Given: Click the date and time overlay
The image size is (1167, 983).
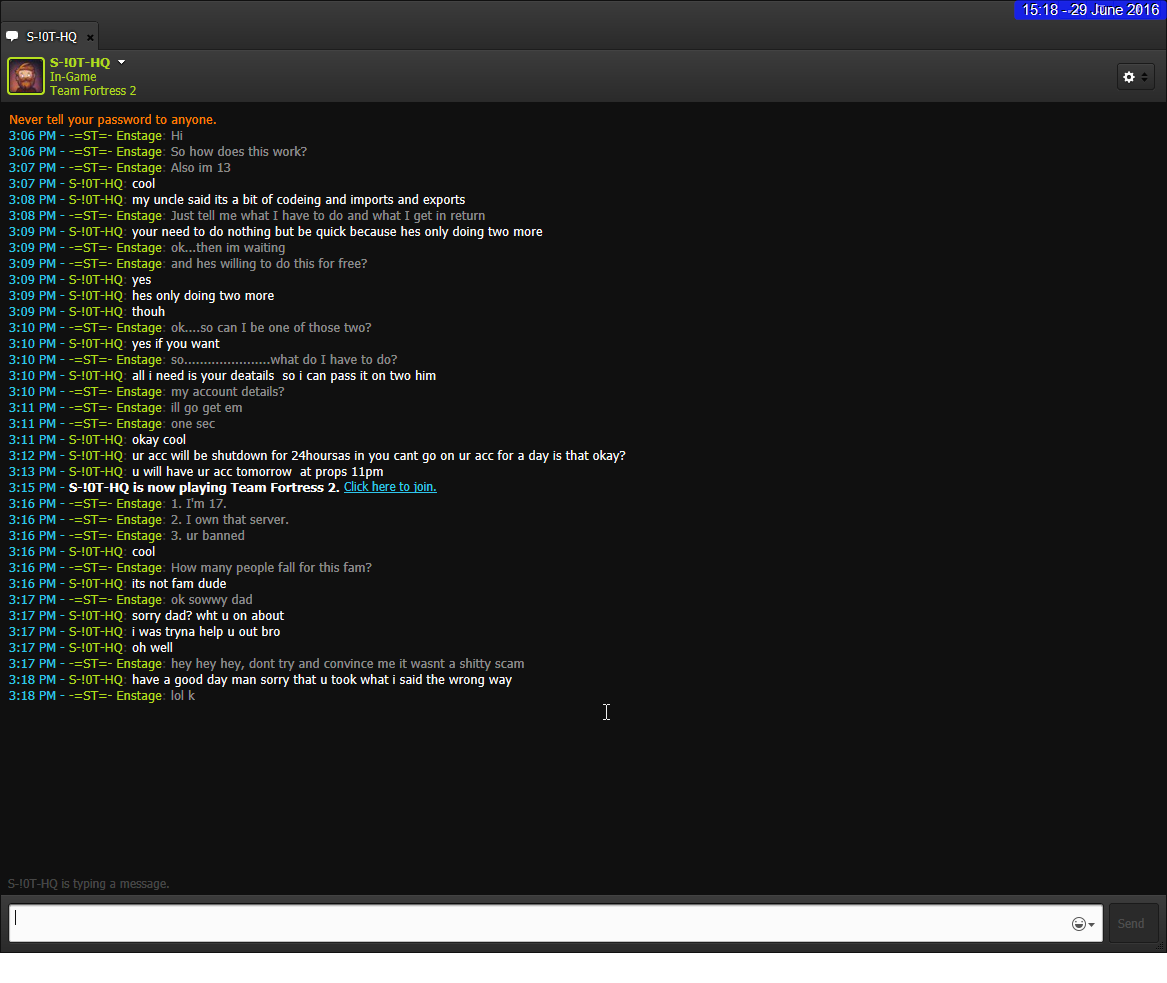Looking at the screenshot, I should pyautogui.click(x=1090, y=10).
